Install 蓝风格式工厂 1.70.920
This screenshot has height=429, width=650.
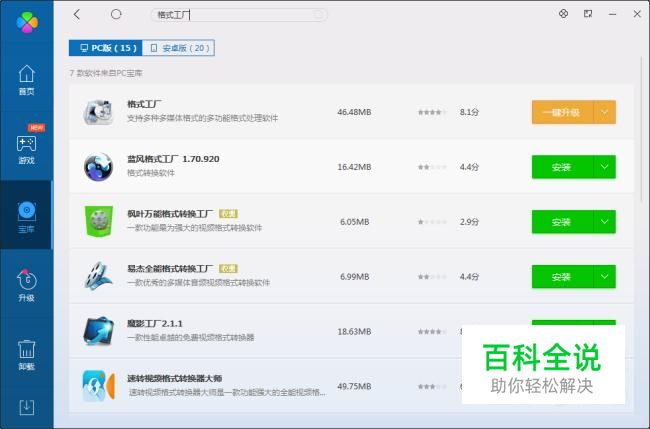pyautogui.click(x=563, y=167)
